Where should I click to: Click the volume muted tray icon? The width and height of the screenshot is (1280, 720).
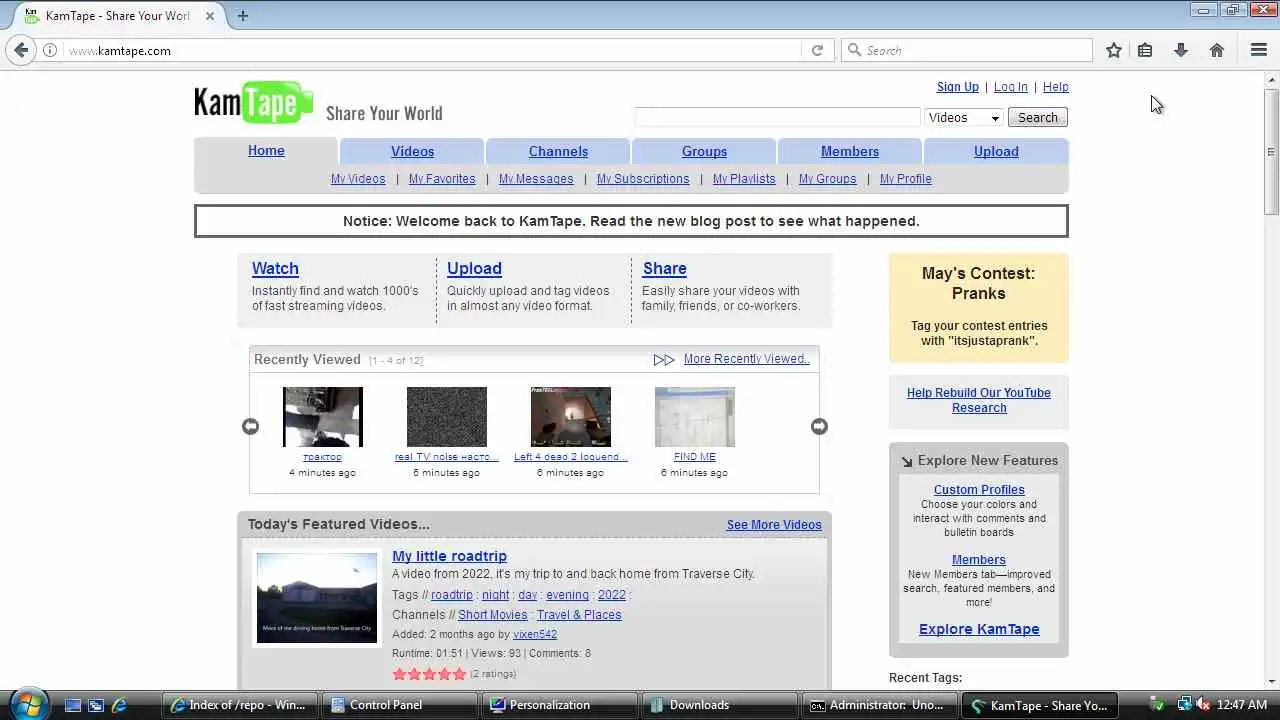(1202, 705)
